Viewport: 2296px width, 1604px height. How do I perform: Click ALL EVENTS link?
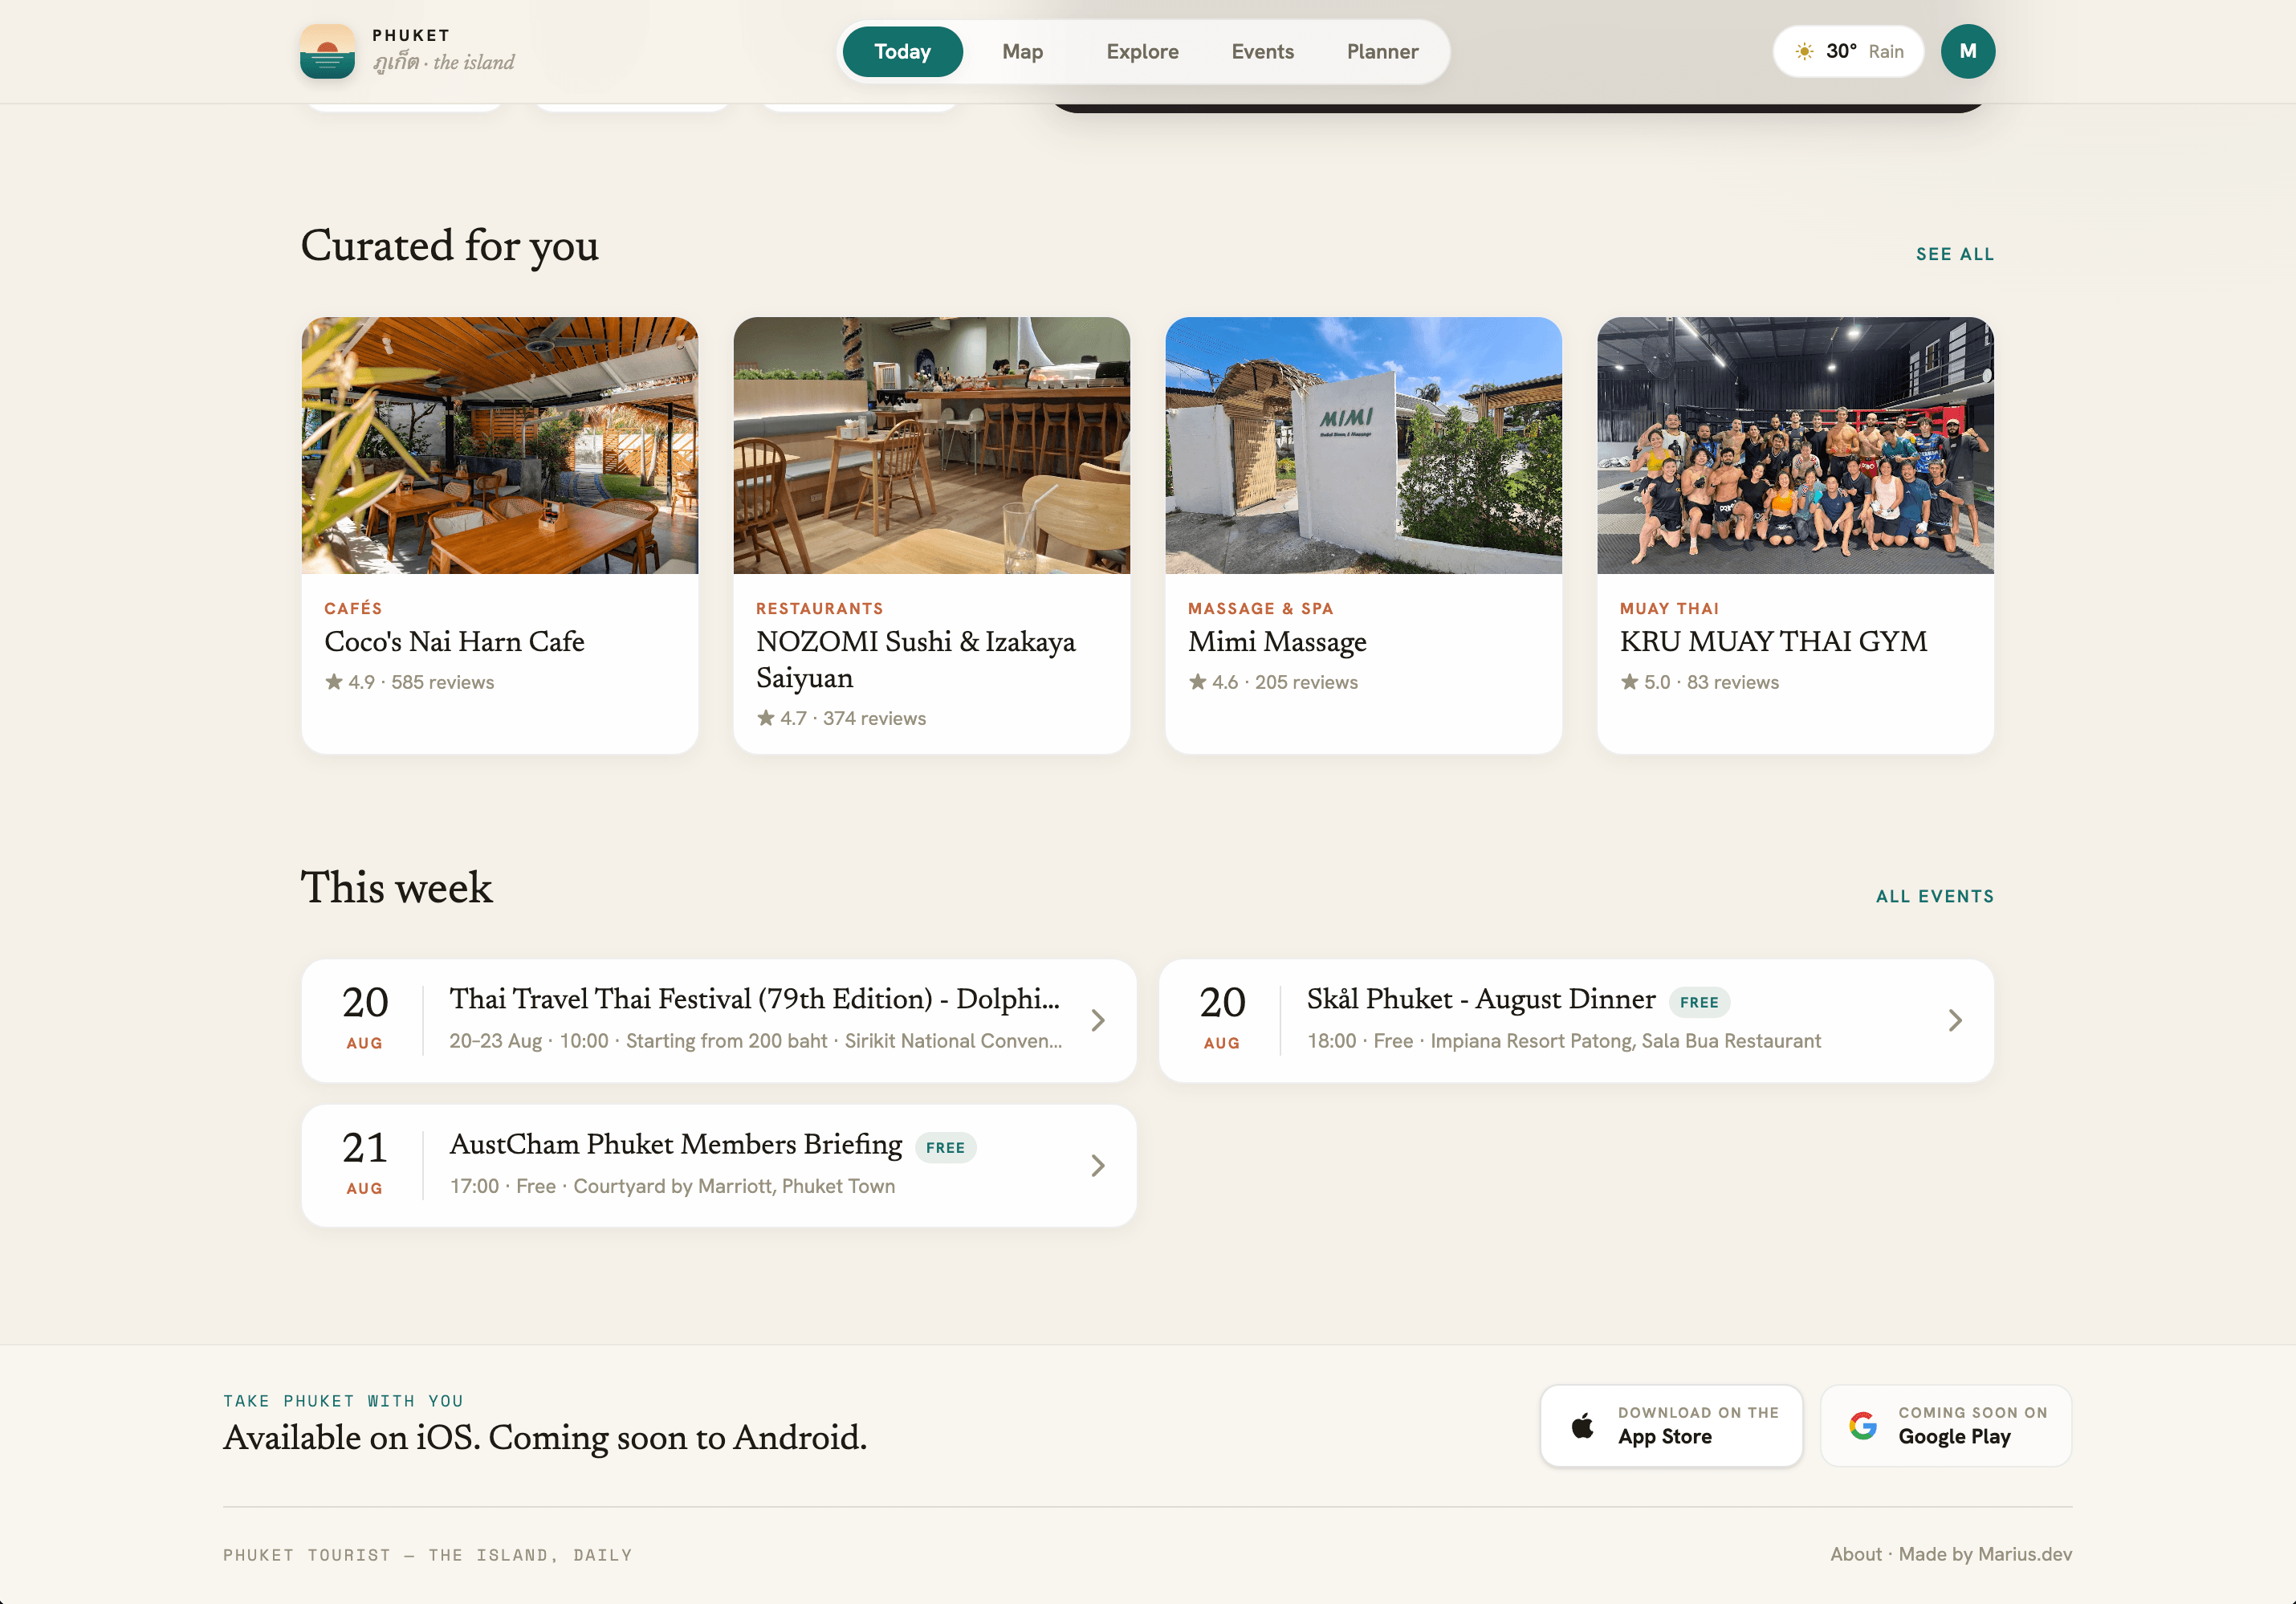coord(1935,896)
